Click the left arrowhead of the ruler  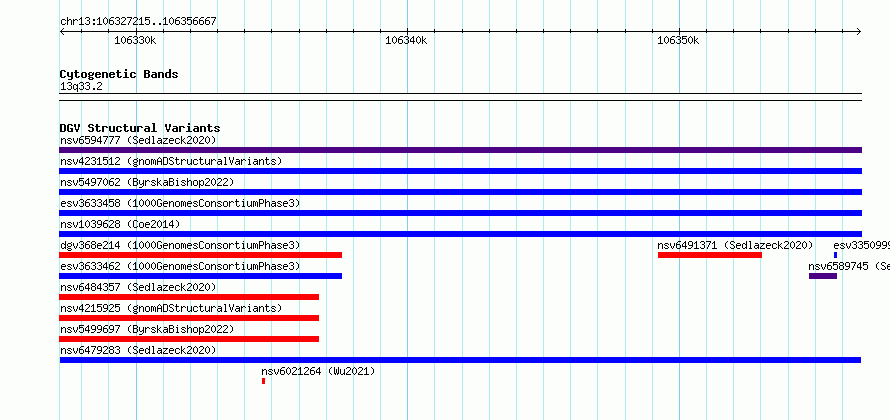62,32
